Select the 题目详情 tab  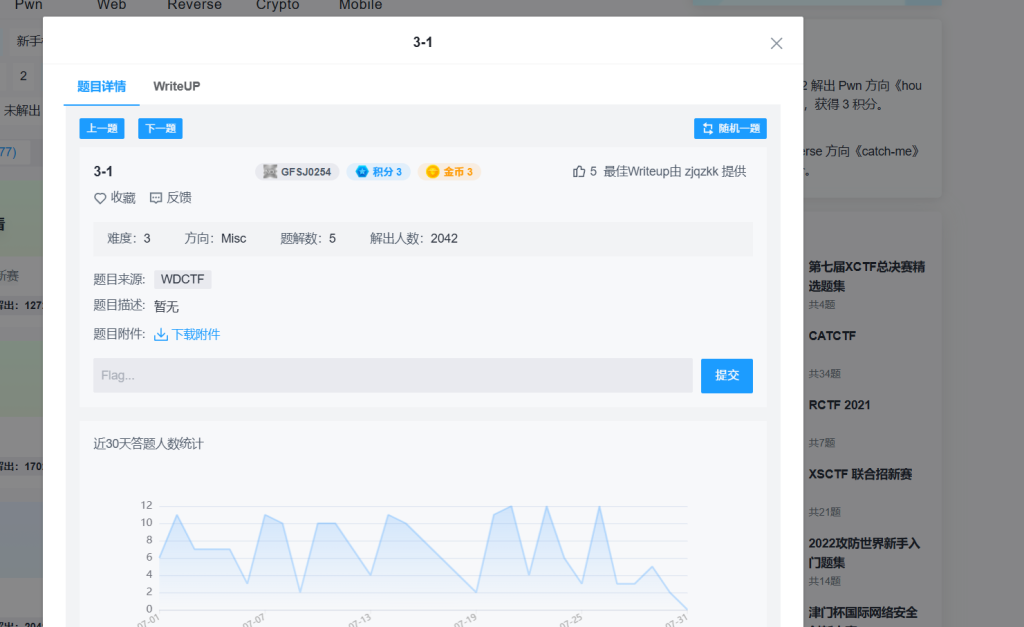click(101, 86)
